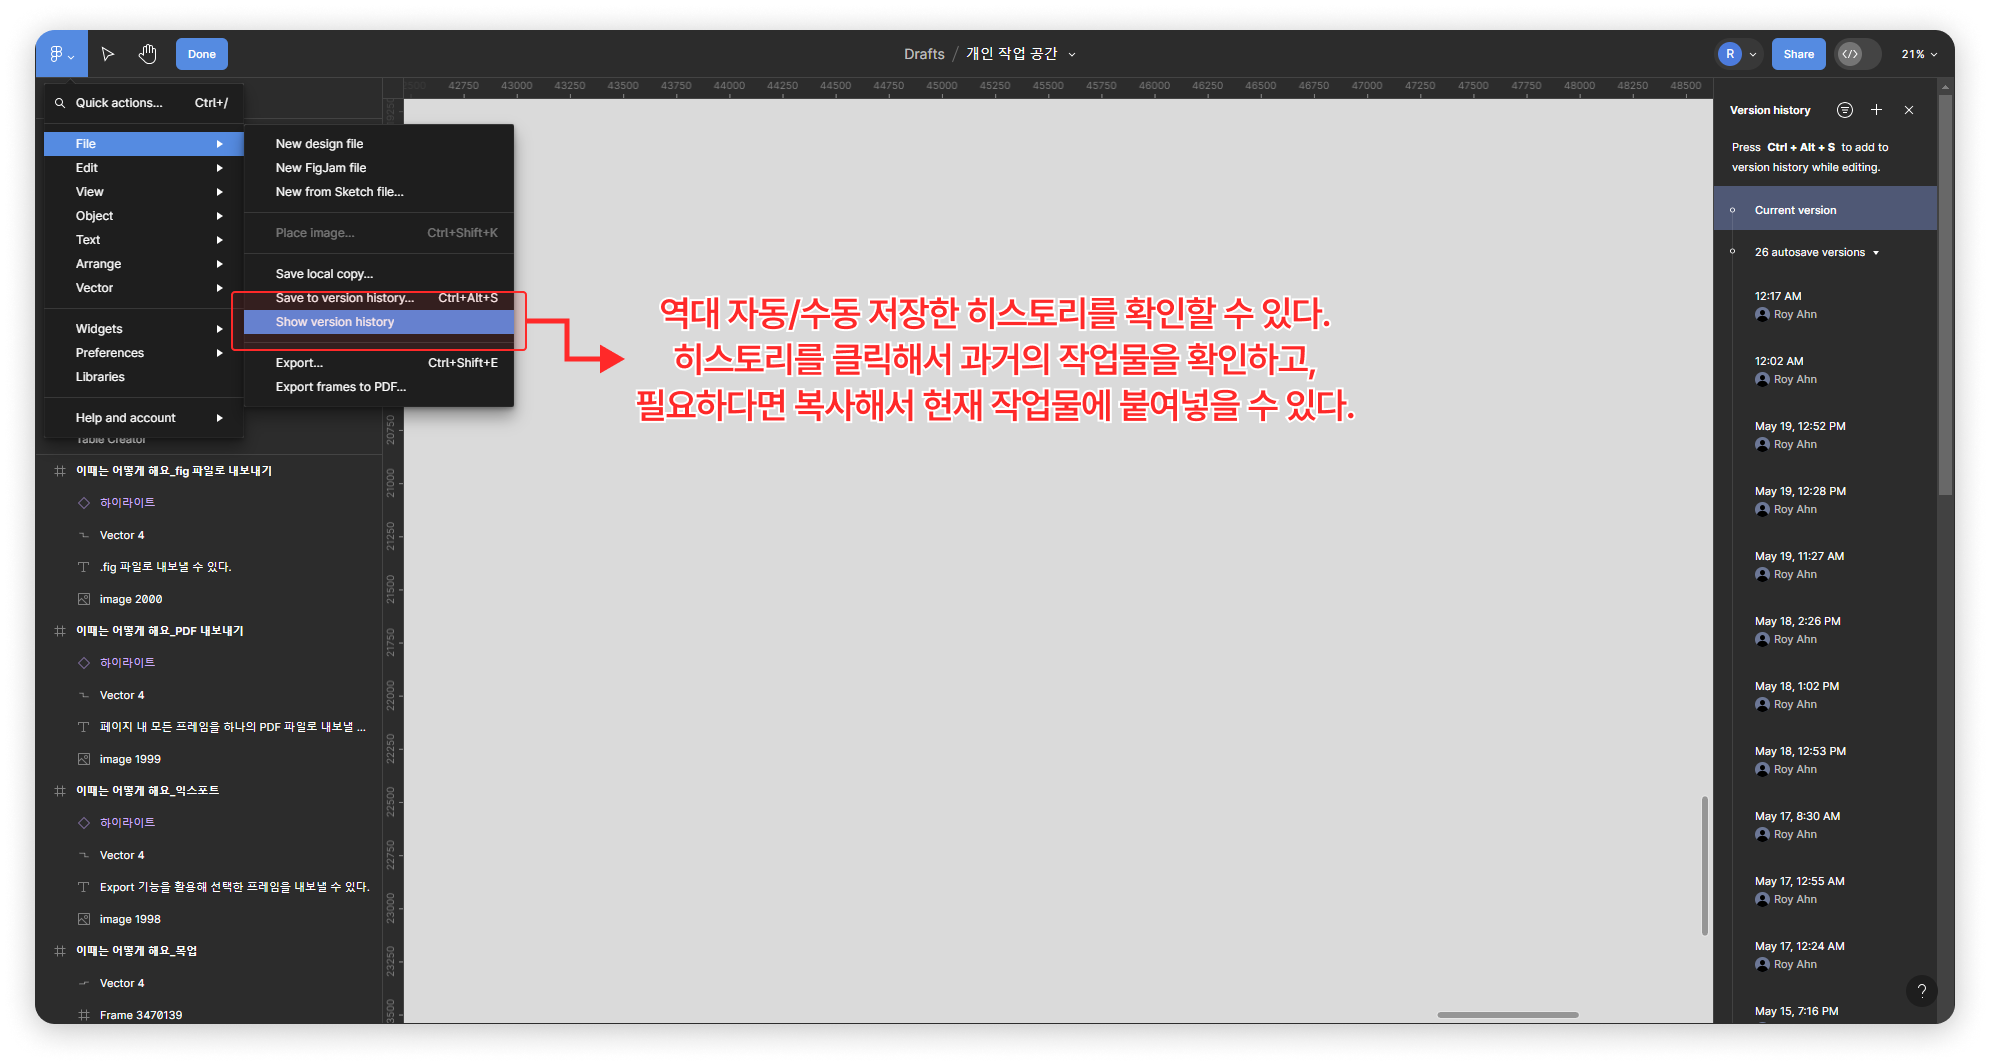The image size is (1990, 1064).
Task: Open version history filter icon
Action: click(1845, 110)
